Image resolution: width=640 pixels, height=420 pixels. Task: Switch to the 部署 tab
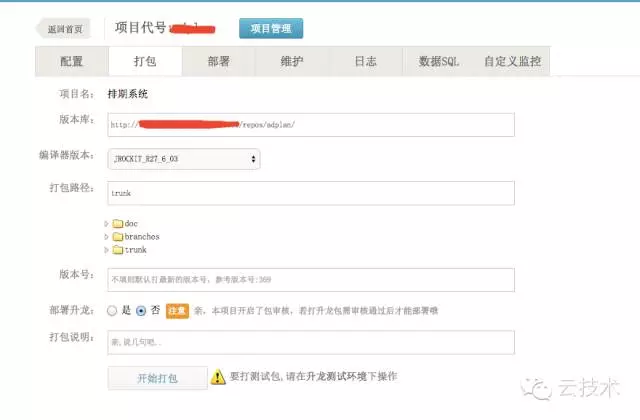[x=219, y=61]
